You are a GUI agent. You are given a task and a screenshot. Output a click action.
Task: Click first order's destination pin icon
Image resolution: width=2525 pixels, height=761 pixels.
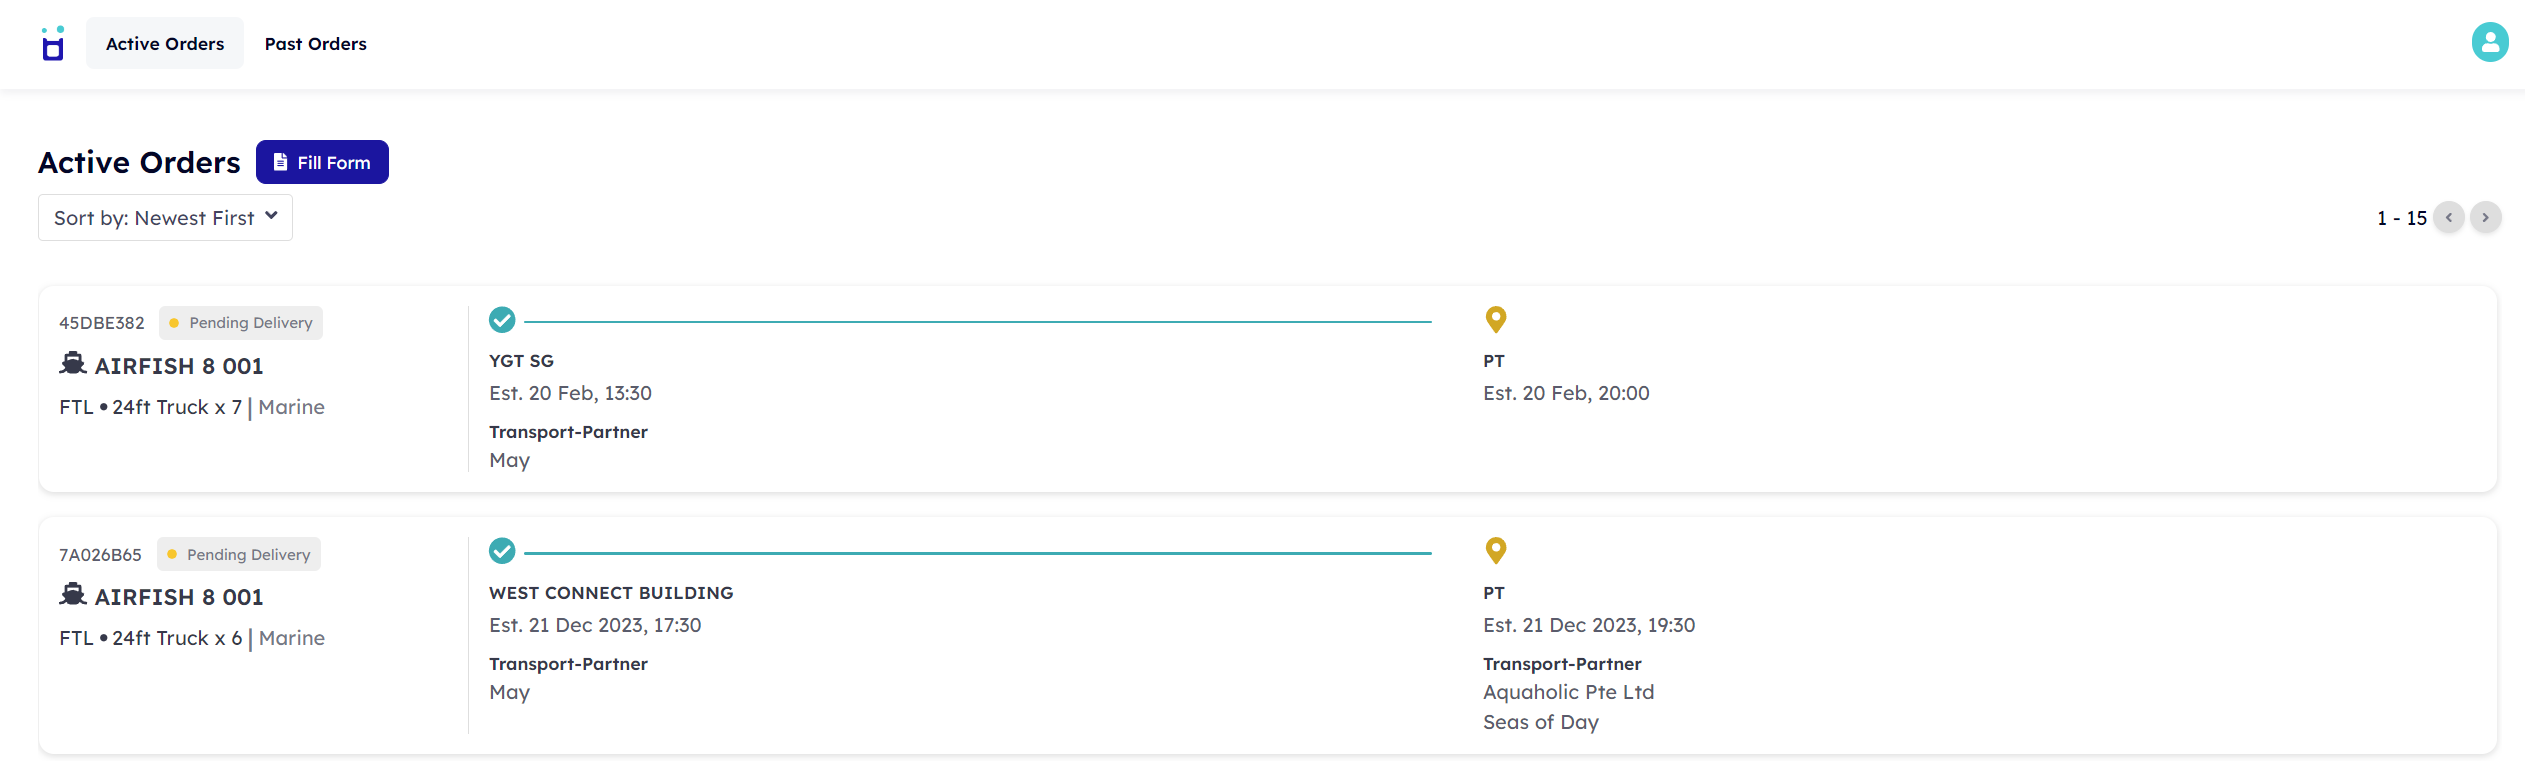click(x=1495, y=320)
